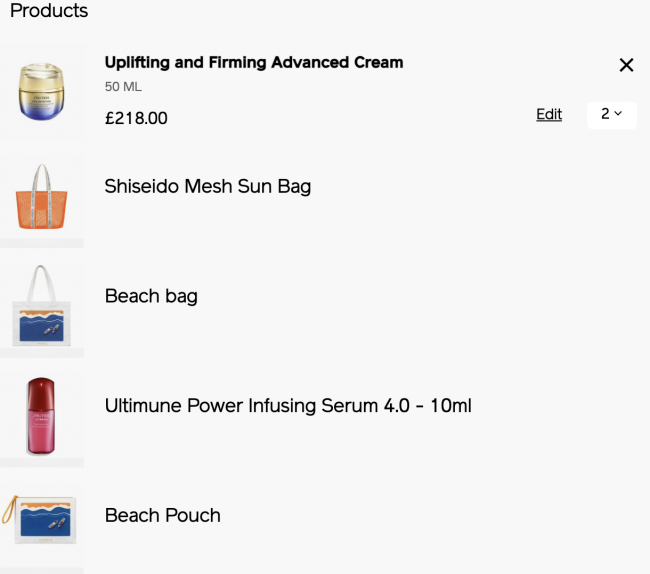Image resolution: width=650 pixels, height=574 pixels.
Task: Click the yellow wrist strap on pouch
Action: (9, 509)
